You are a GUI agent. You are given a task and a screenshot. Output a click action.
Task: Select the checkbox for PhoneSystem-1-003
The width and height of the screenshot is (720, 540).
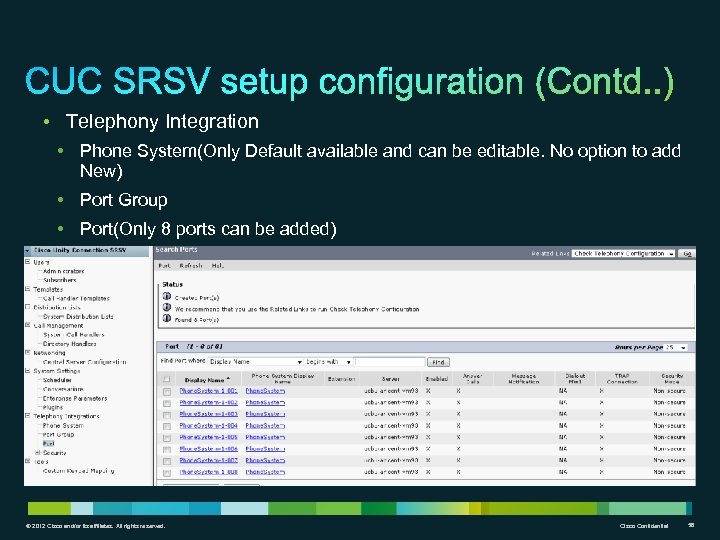pos(167,415)
